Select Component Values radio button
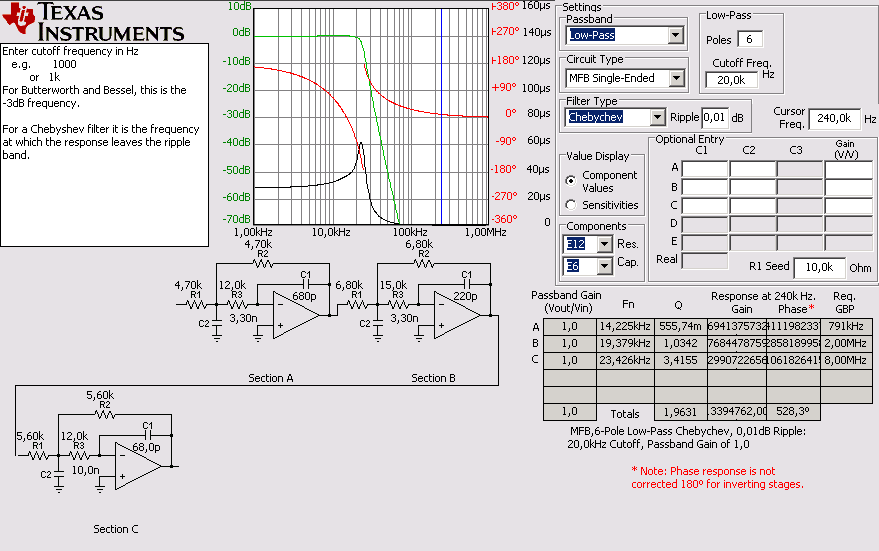The height and width of the screenshot is (551, 879). coord(571,180)
